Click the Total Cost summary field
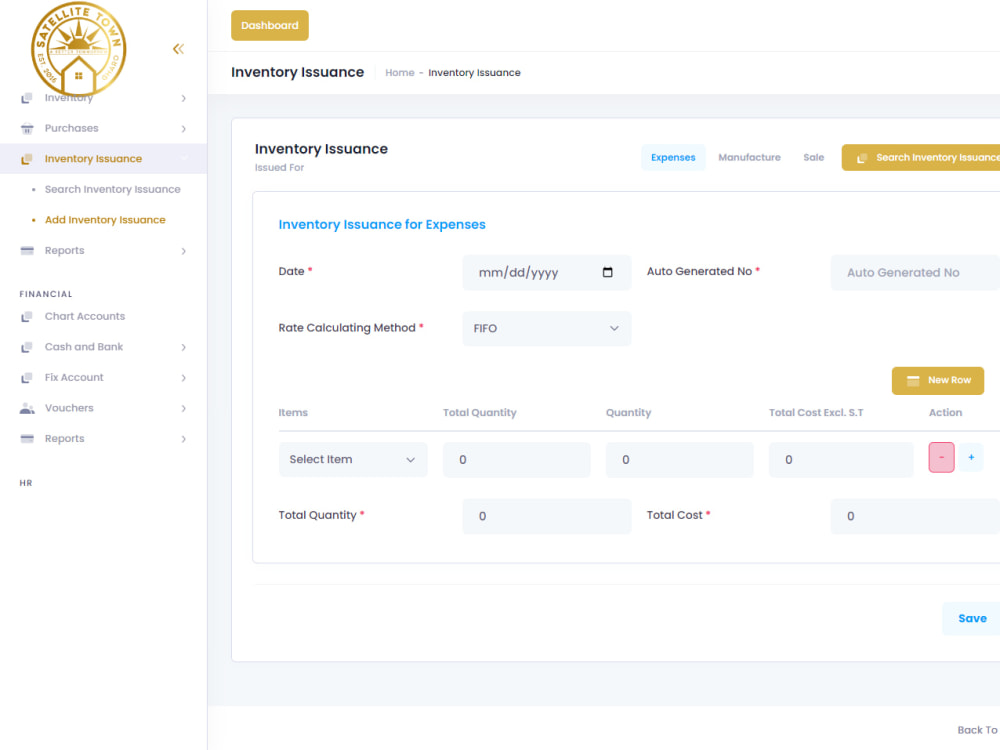1000x750 pixels. click(915, 516)
